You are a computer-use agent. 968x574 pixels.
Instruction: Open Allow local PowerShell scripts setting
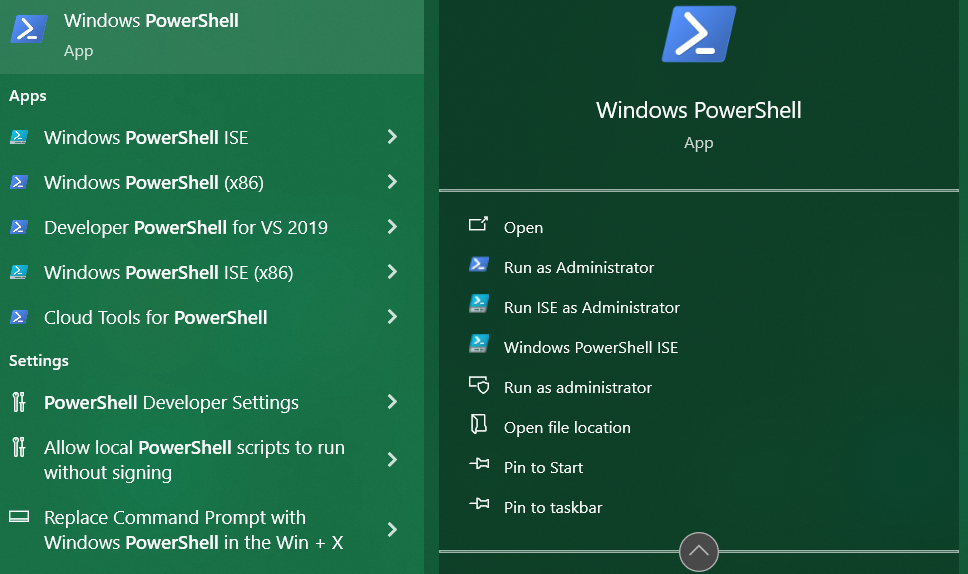tap(212, 460)
